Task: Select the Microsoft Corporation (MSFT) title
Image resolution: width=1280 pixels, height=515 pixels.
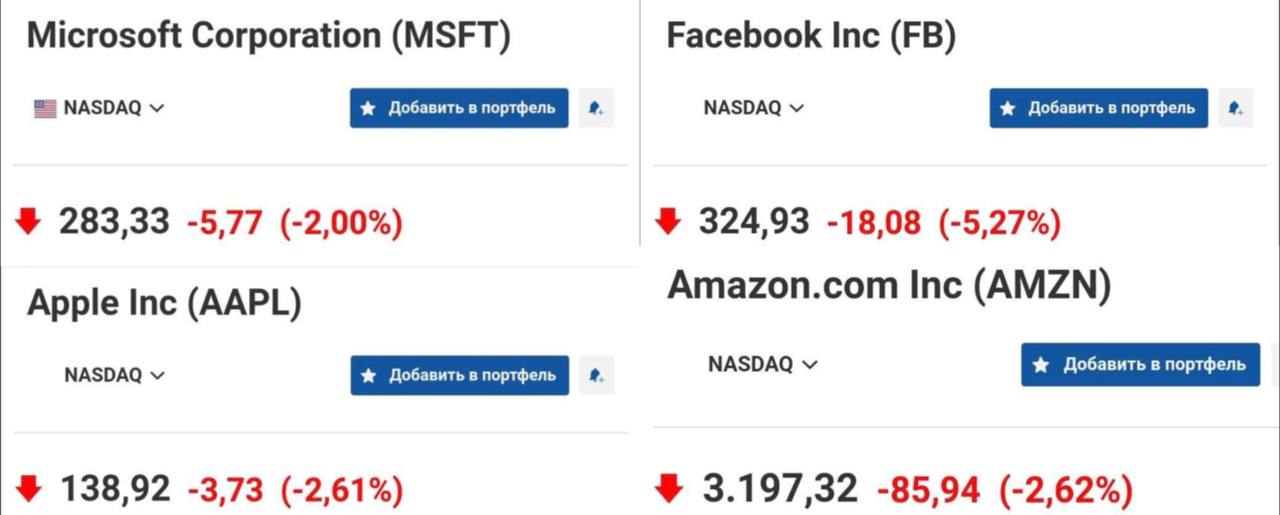Action: click(x=269, y=36)
